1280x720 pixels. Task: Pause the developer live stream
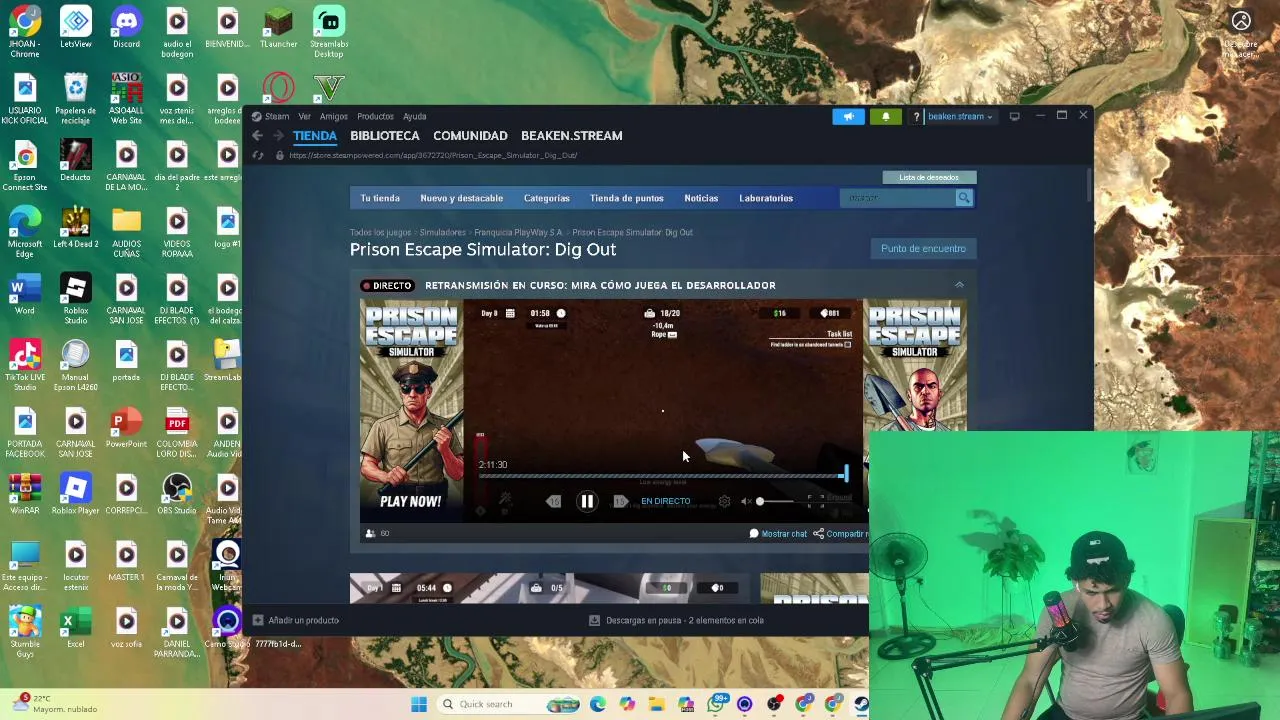587,502
